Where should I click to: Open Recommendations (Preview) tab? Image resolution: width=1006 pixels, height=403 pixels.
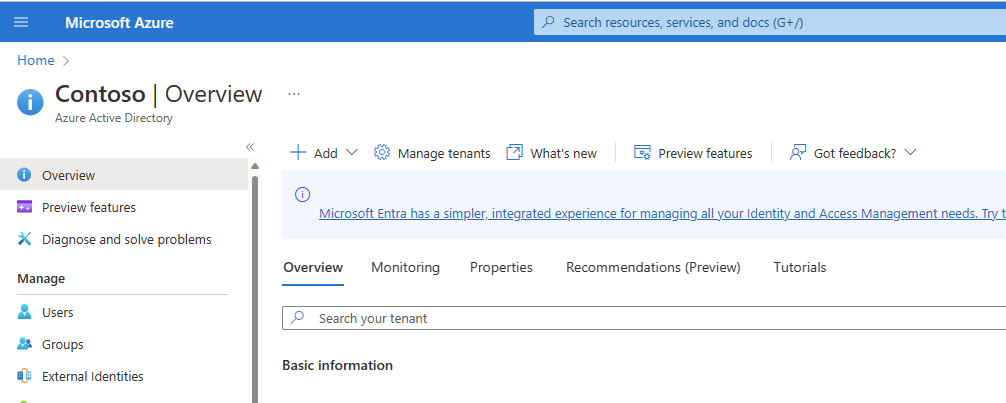653,267
